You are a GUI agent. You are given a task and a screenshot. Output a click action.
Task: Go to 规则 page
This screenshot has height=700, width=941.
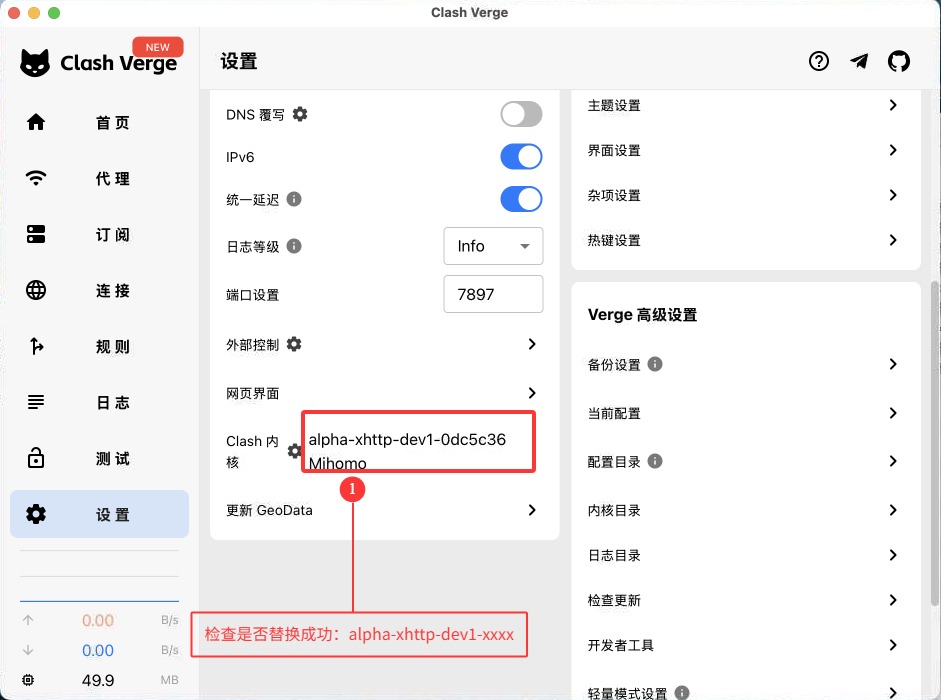100,346
